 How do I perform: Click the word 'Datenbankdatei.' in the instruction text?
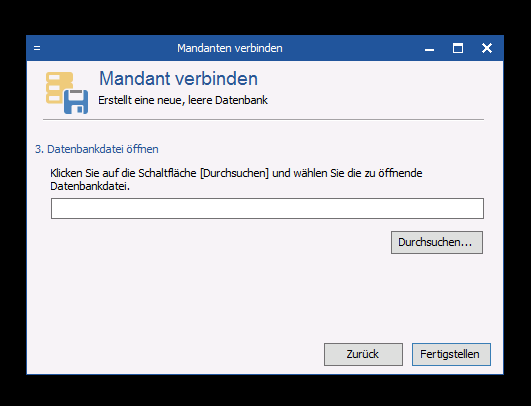90,186
